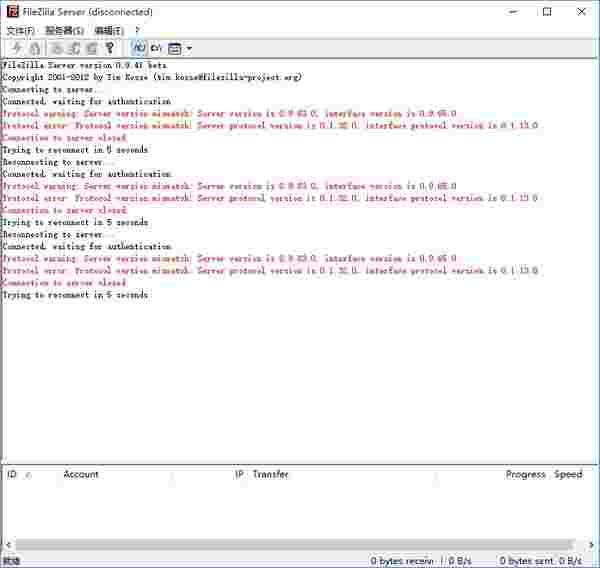Click the Transfer column header
This screenshot has width=600, height=568.
click(x=270, y=474)
